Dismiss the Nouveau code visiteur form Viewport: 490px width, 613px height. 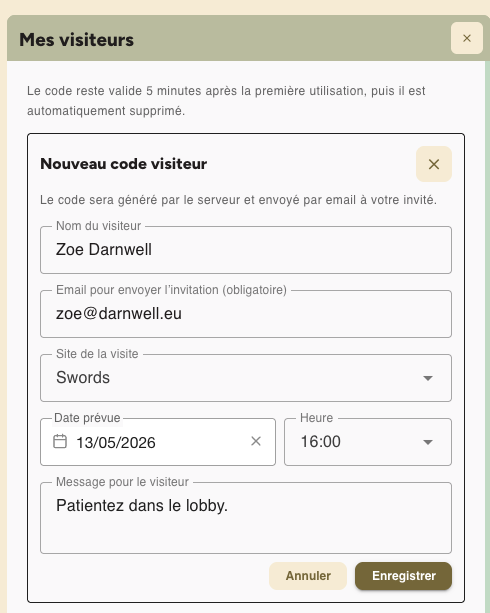[x=434, y=164]
